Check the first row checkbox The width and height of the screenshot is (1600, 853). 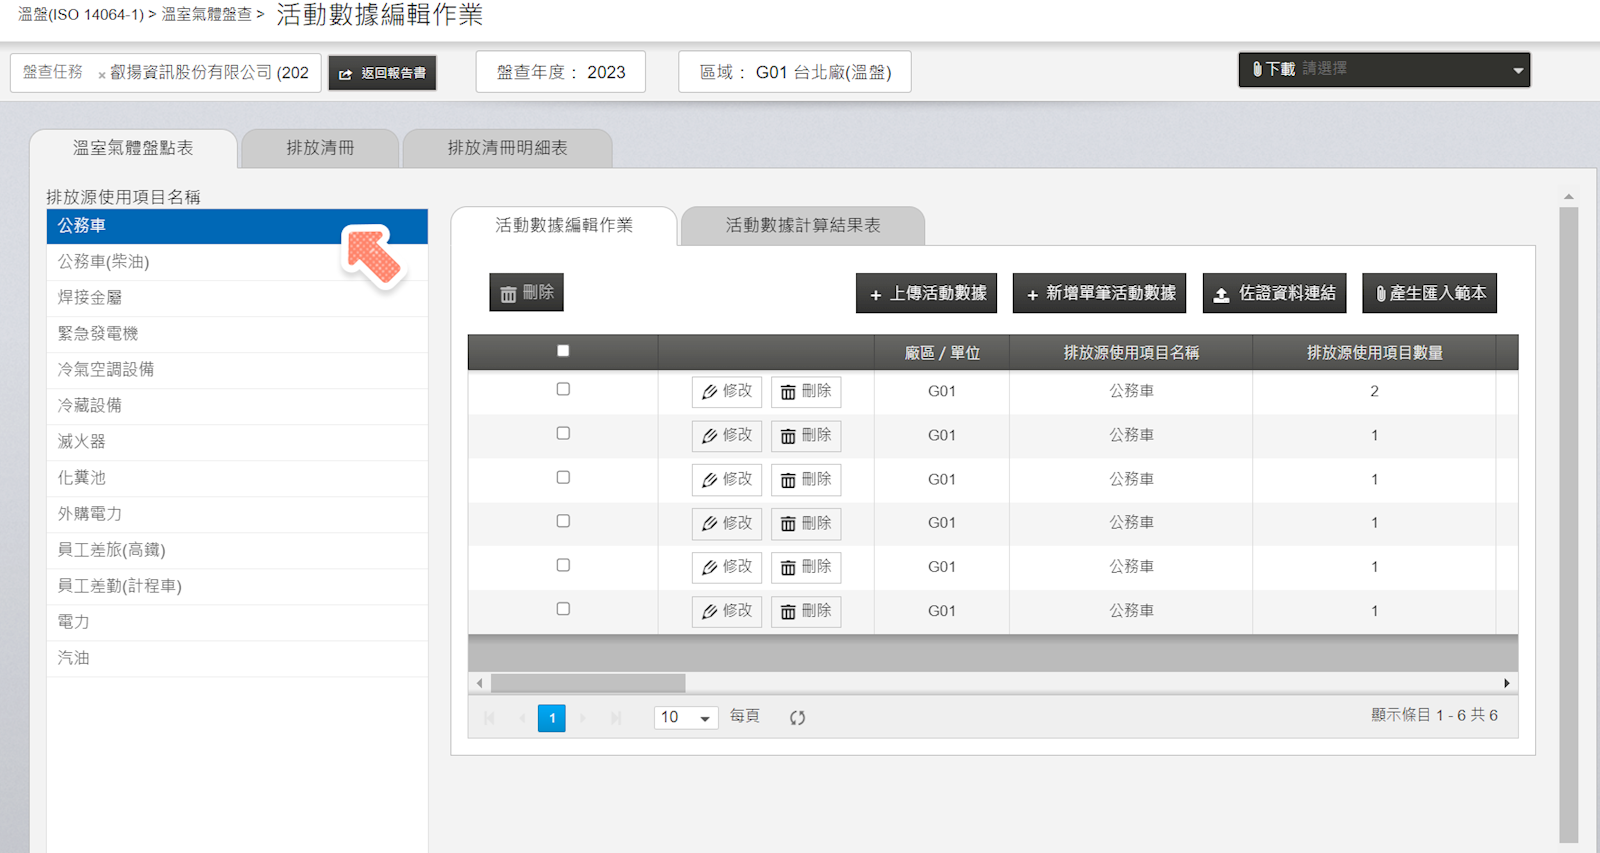click(x=563, y=389)
